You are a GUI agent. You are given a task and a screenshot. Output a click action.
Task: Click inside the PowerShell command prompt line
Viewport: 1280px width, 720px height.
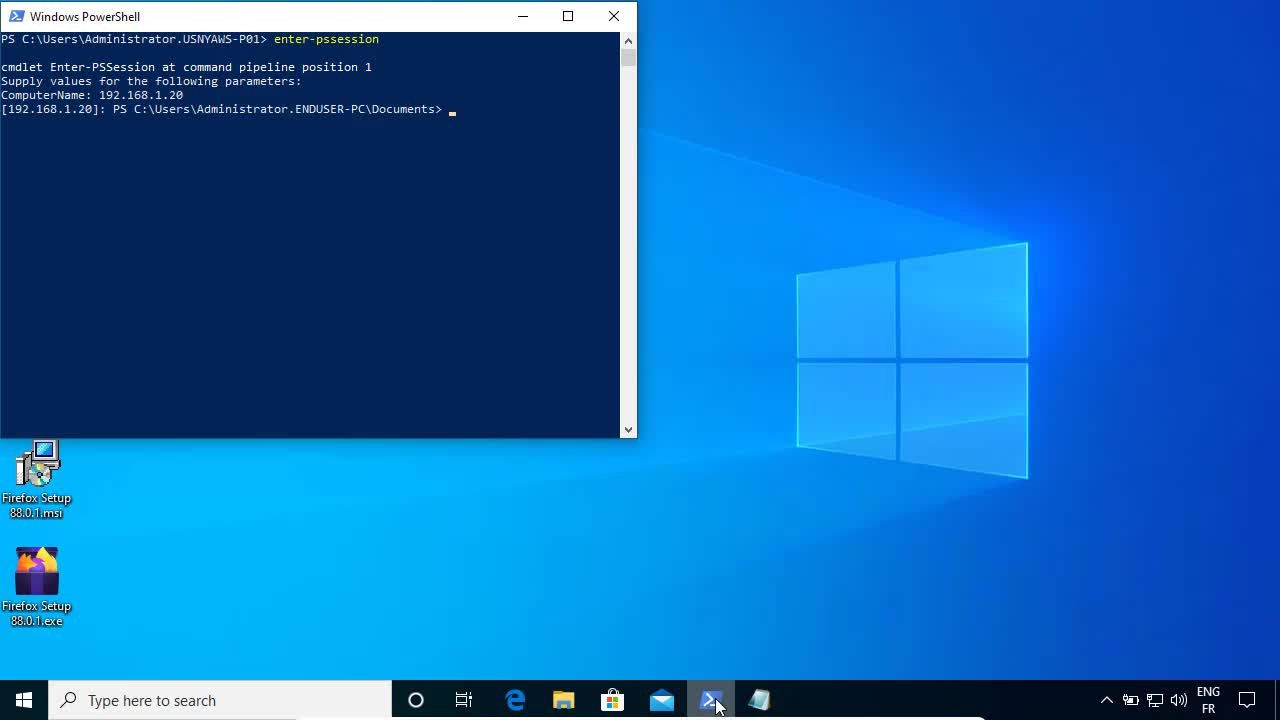452,109
